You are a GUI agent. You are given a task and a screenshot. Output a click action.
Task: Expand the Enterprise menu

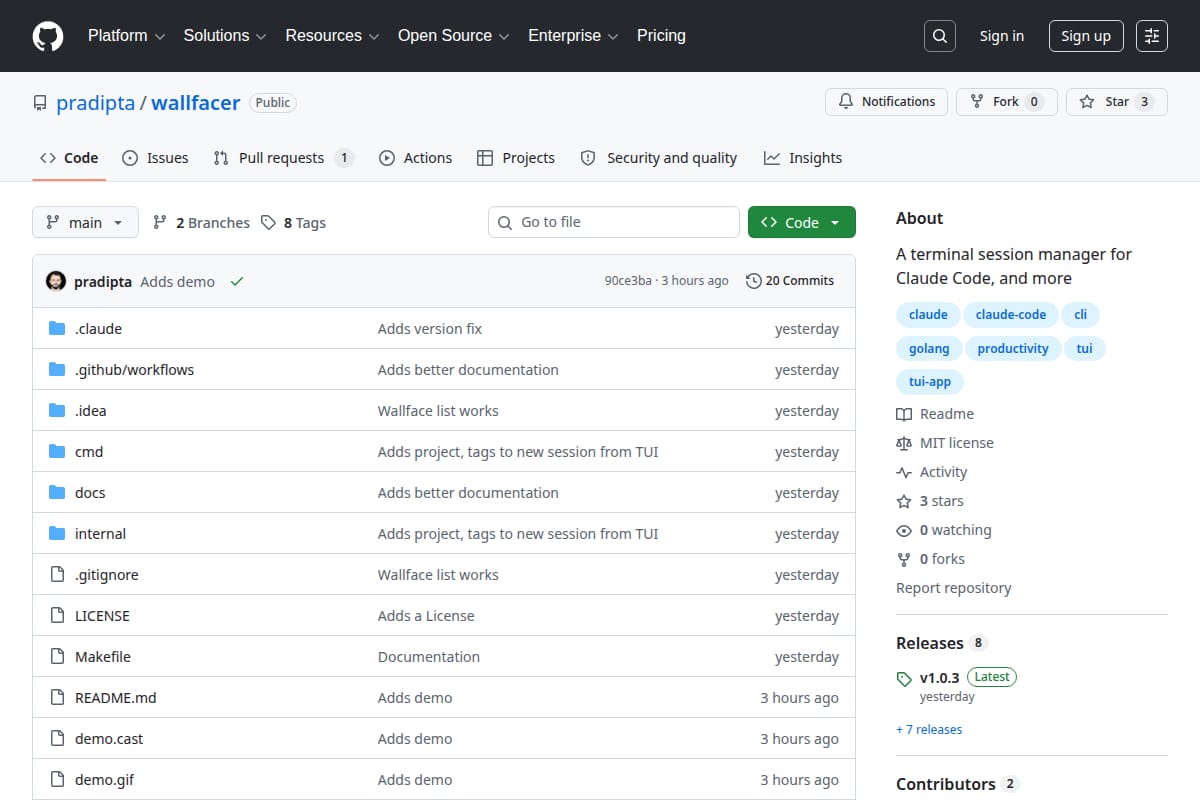(x=573, y=36)
